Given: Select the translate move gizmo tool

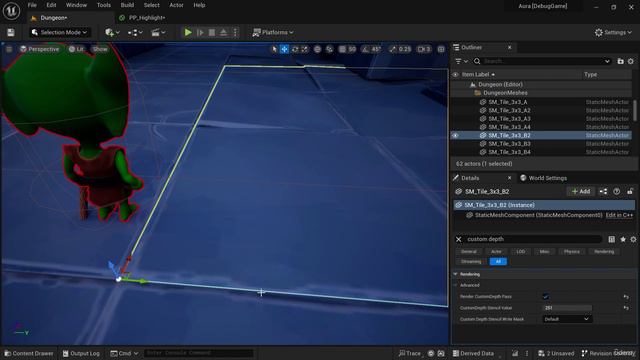Looking at the screenshot, I should [284, 49].
